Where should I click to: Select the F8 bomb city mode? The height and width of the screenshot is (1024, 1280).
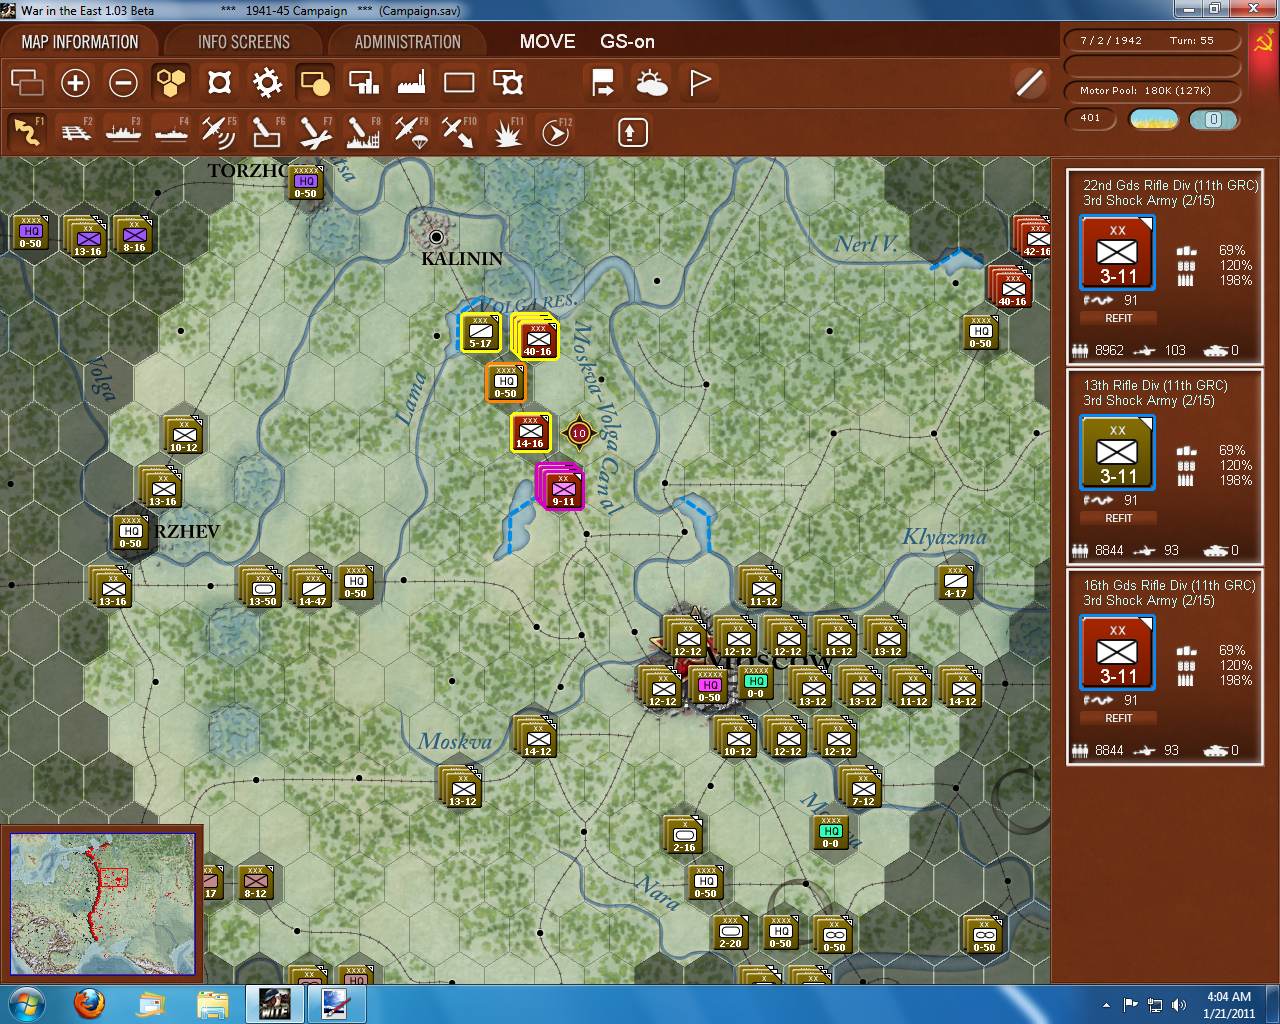pos(363,131)
